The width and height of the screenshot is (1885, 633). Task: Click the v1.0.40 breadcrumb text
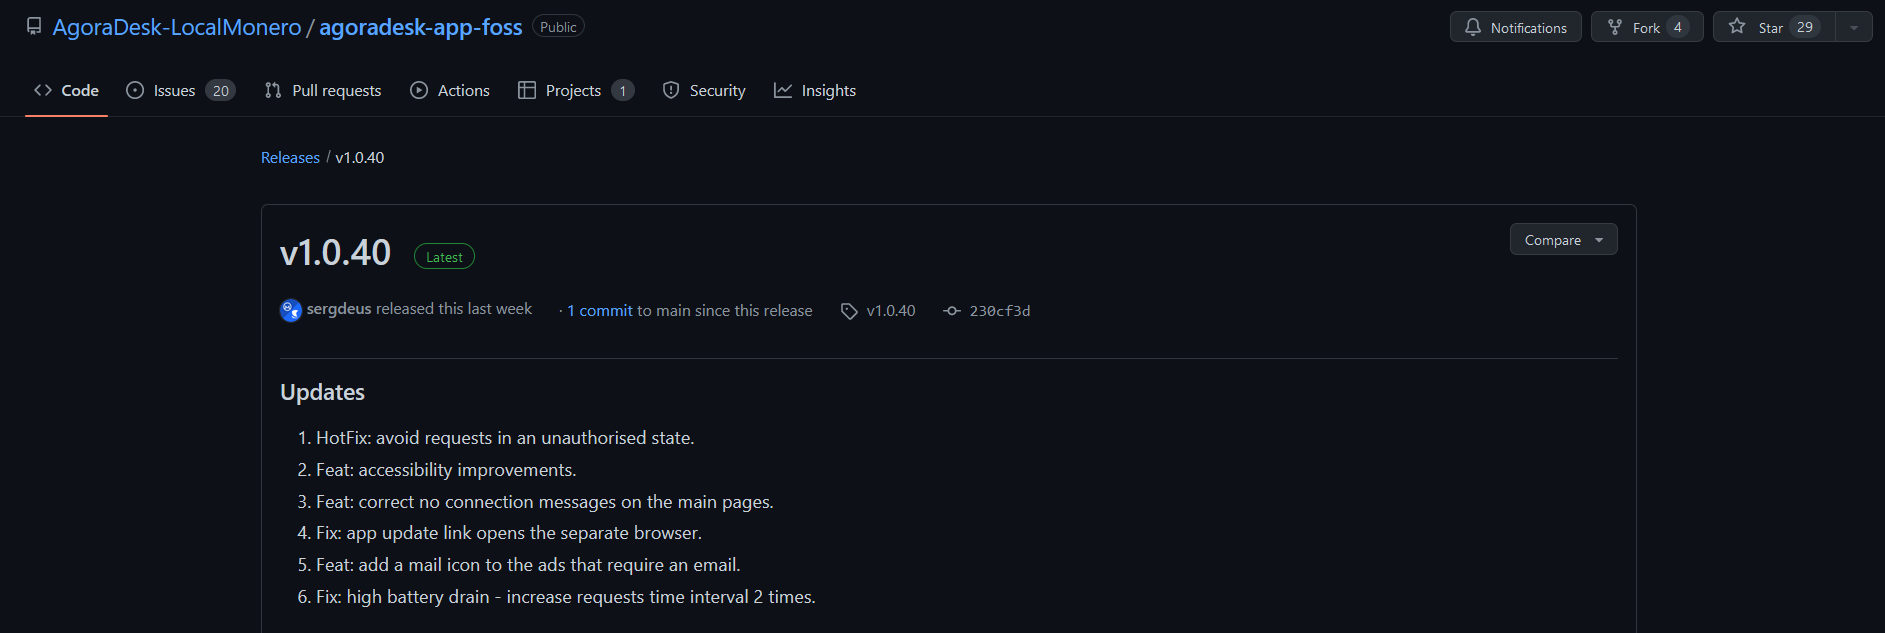360,158
